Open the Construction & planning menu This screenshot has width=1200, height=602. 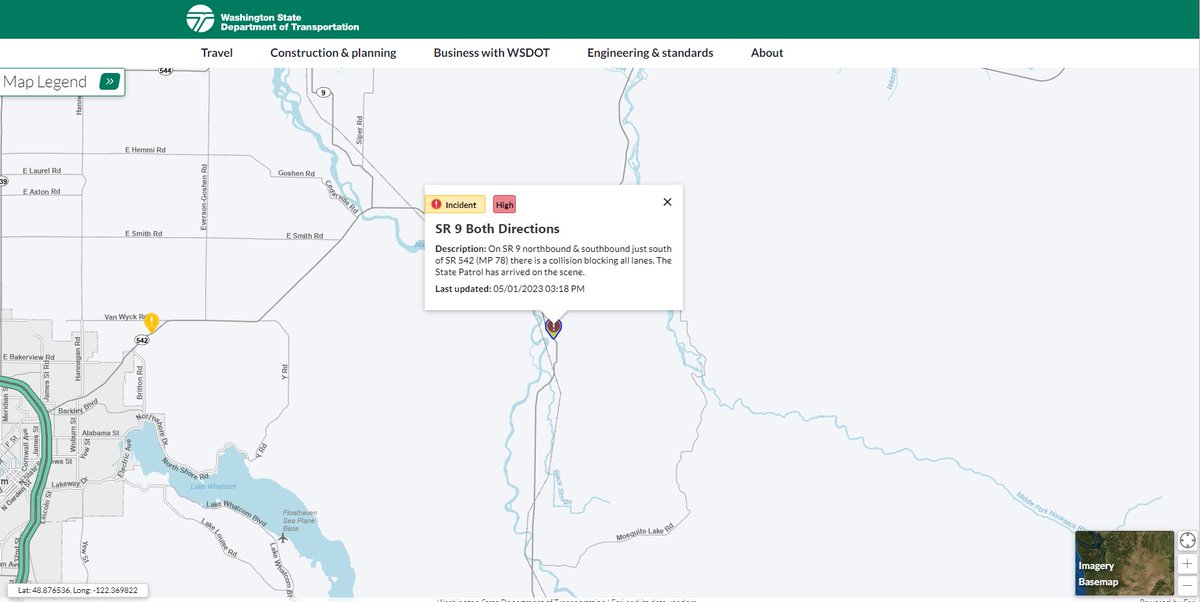333,52
